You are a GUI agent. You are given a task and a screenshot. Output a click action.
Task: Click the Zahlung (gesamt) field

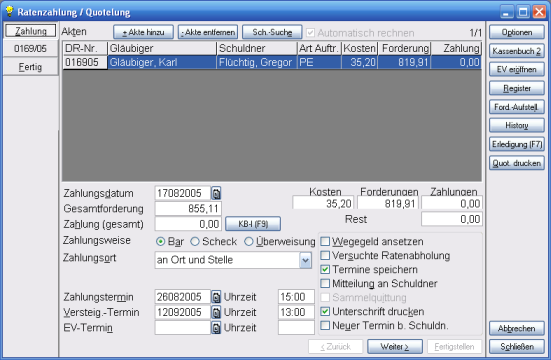coord(188,224)
